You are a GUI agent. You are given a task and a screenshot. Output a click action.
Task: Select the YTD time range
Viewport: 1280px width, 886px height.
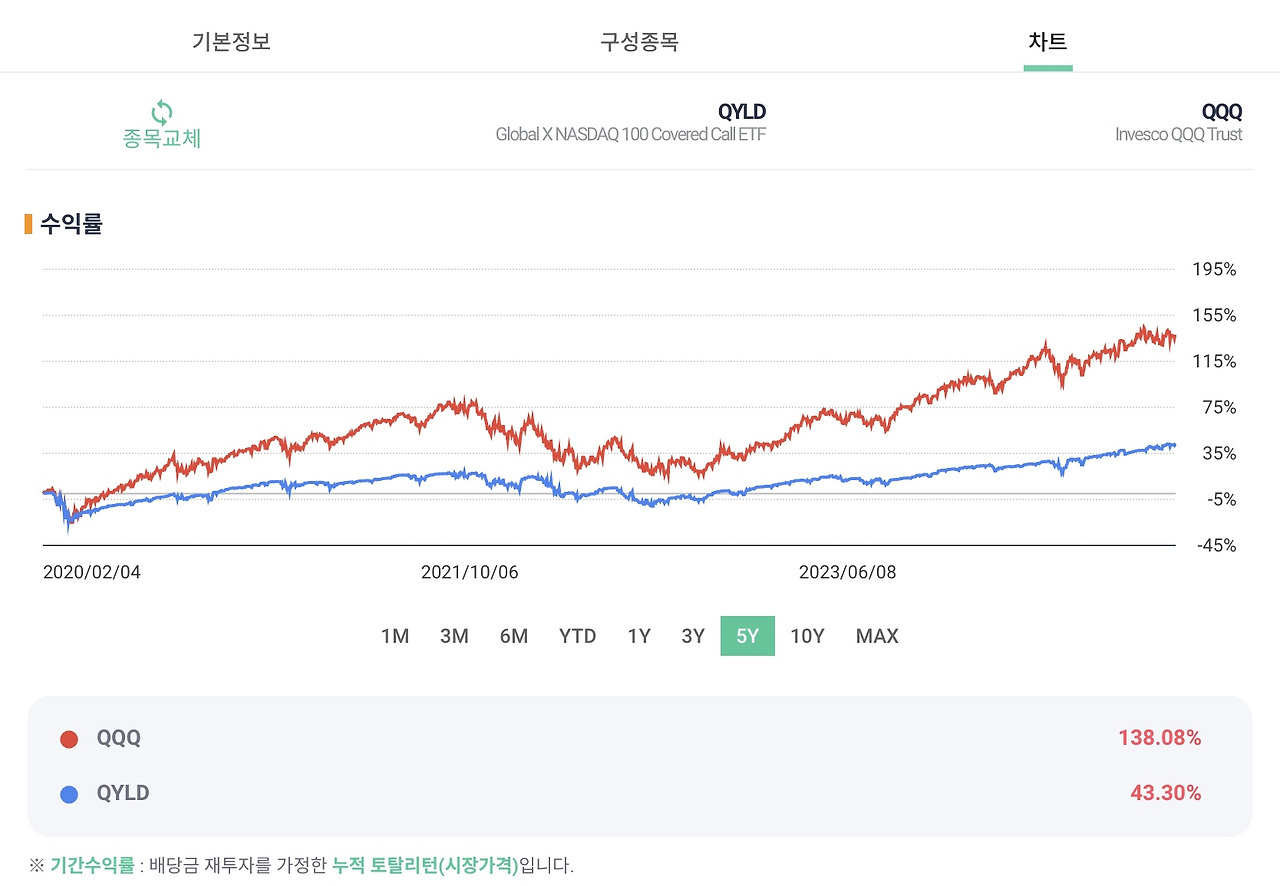577,635
